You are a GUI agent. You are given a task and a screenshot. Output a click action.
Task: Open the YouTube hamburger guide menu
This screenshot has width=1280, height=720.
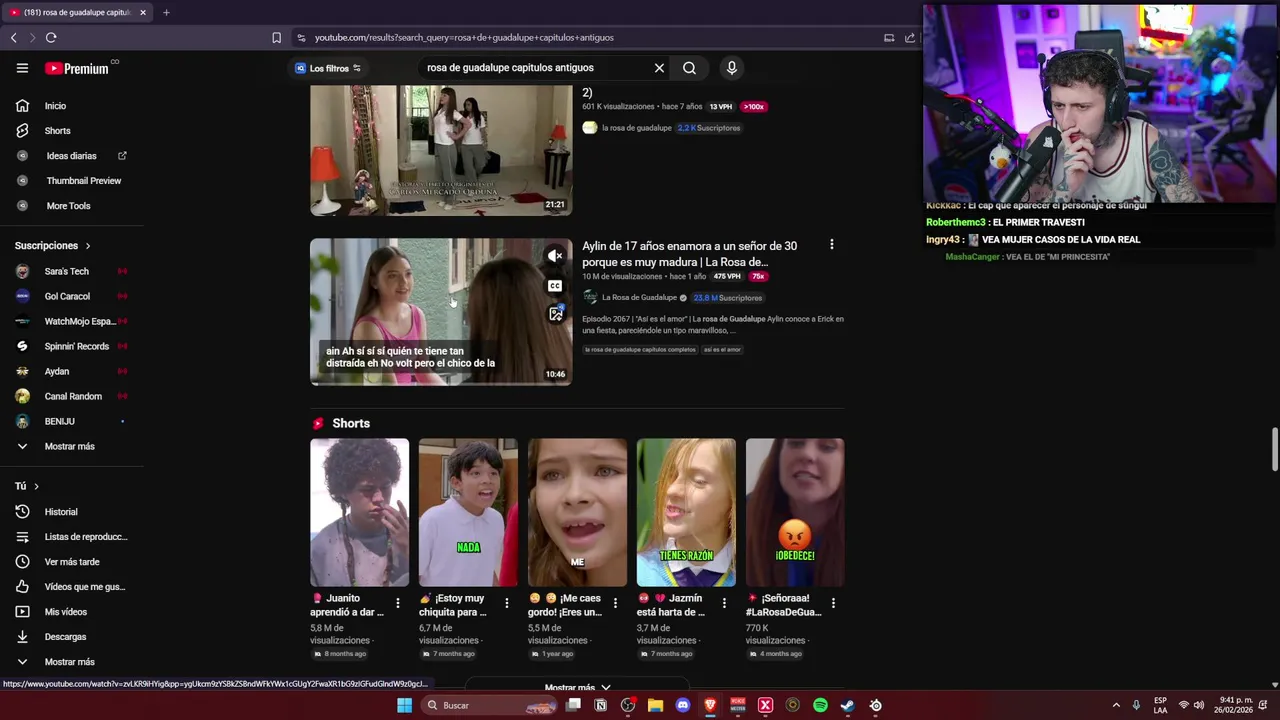pos(22,68)
